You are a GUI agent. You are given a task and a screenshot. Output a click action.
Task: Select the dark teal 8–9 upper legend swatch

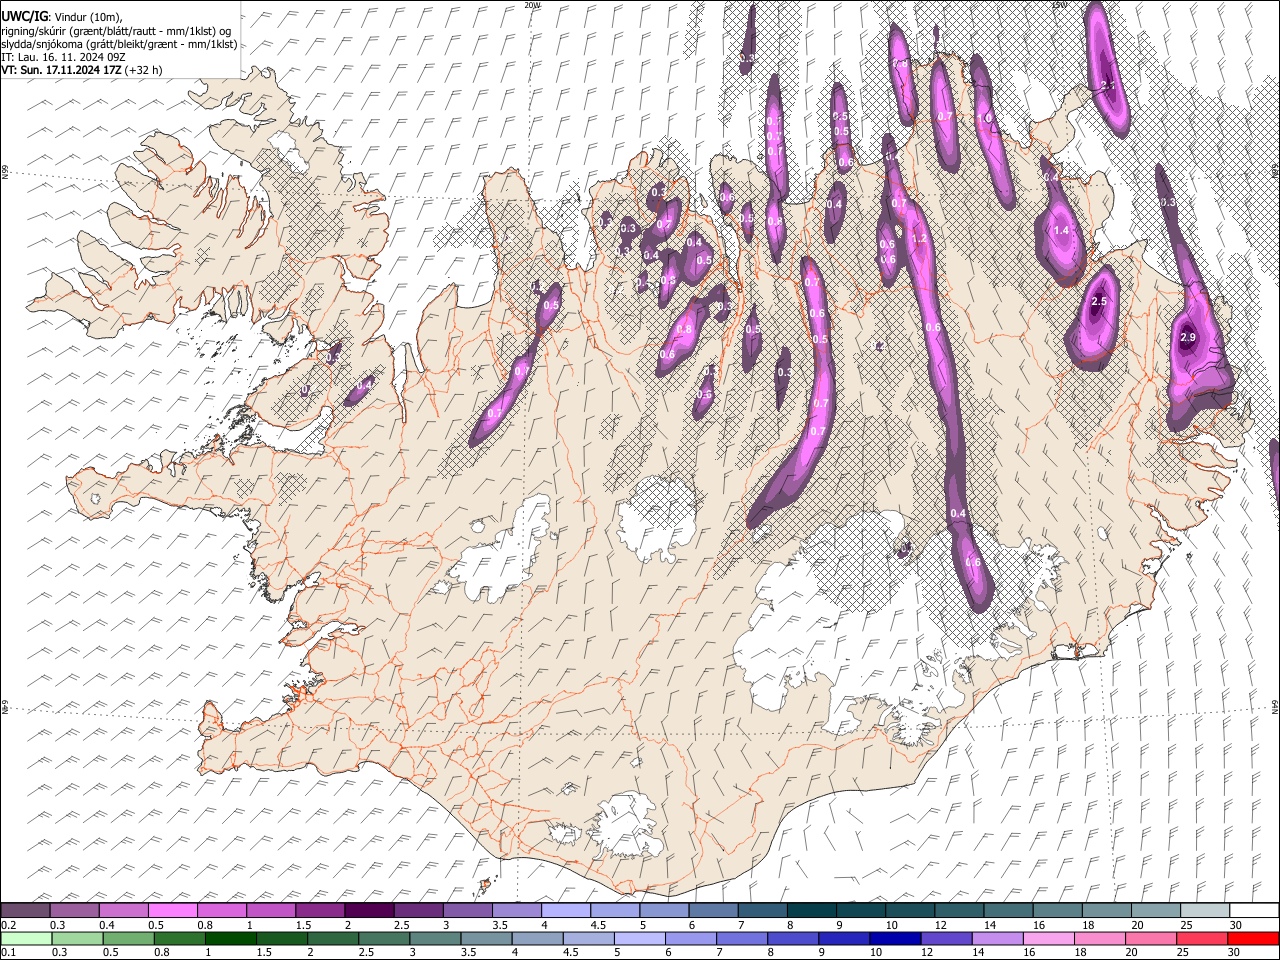812,910
